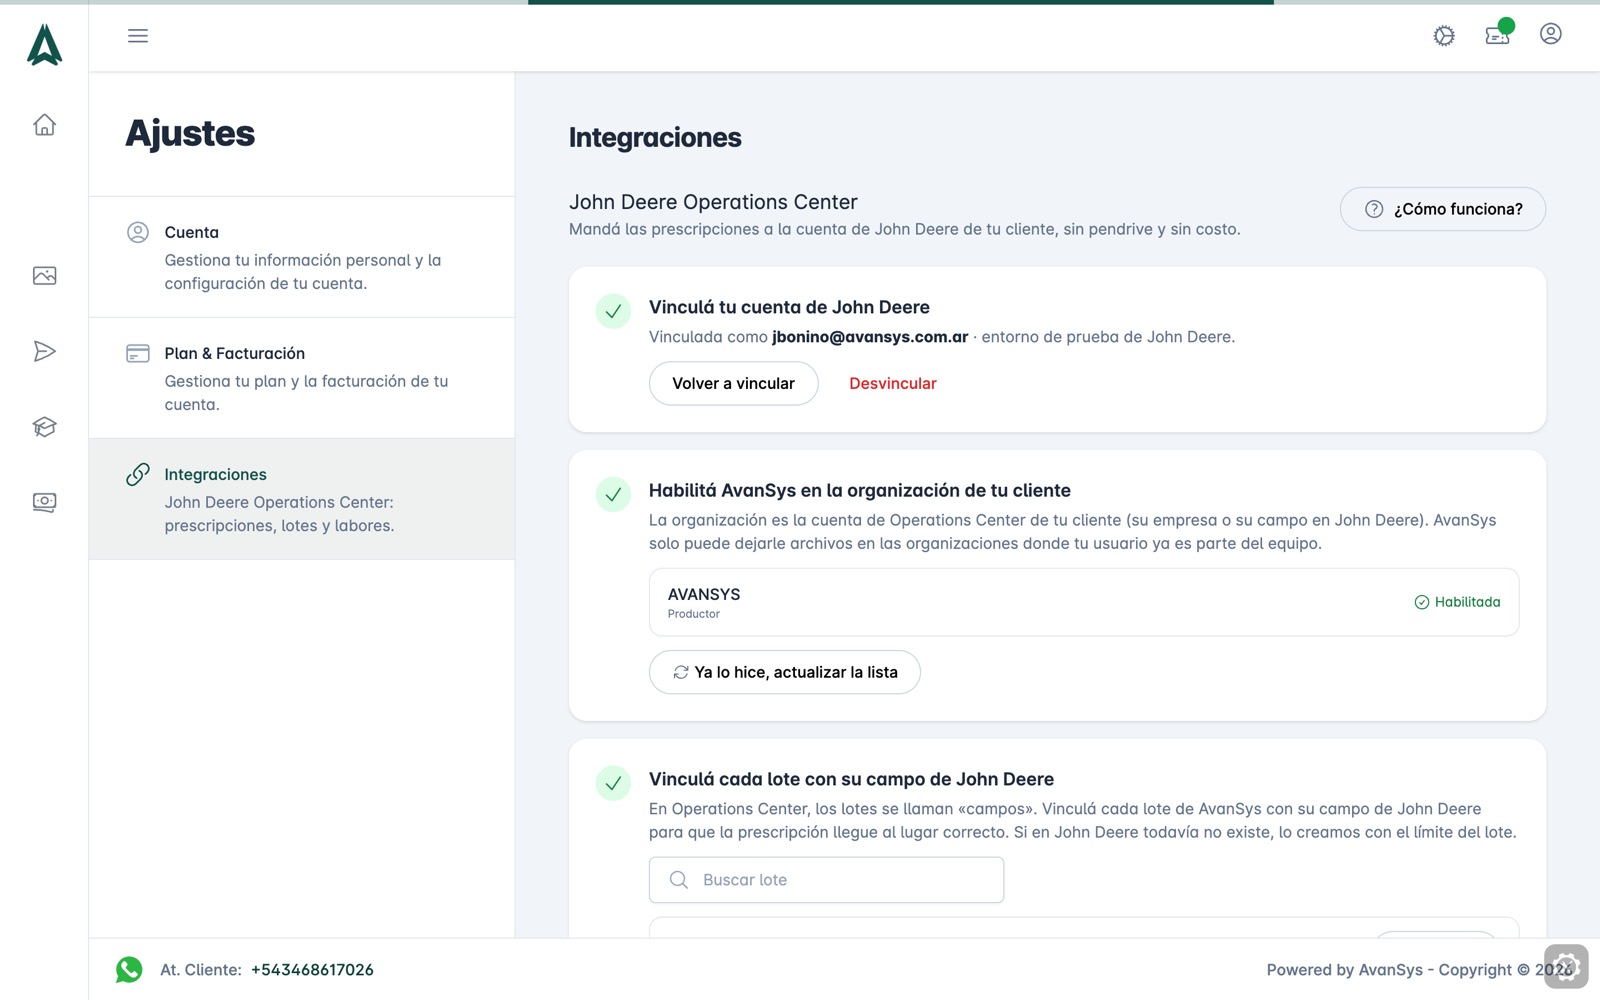Click John Deere Operations Center title
Screen dimensions: 1600x1000
point(713,202)
